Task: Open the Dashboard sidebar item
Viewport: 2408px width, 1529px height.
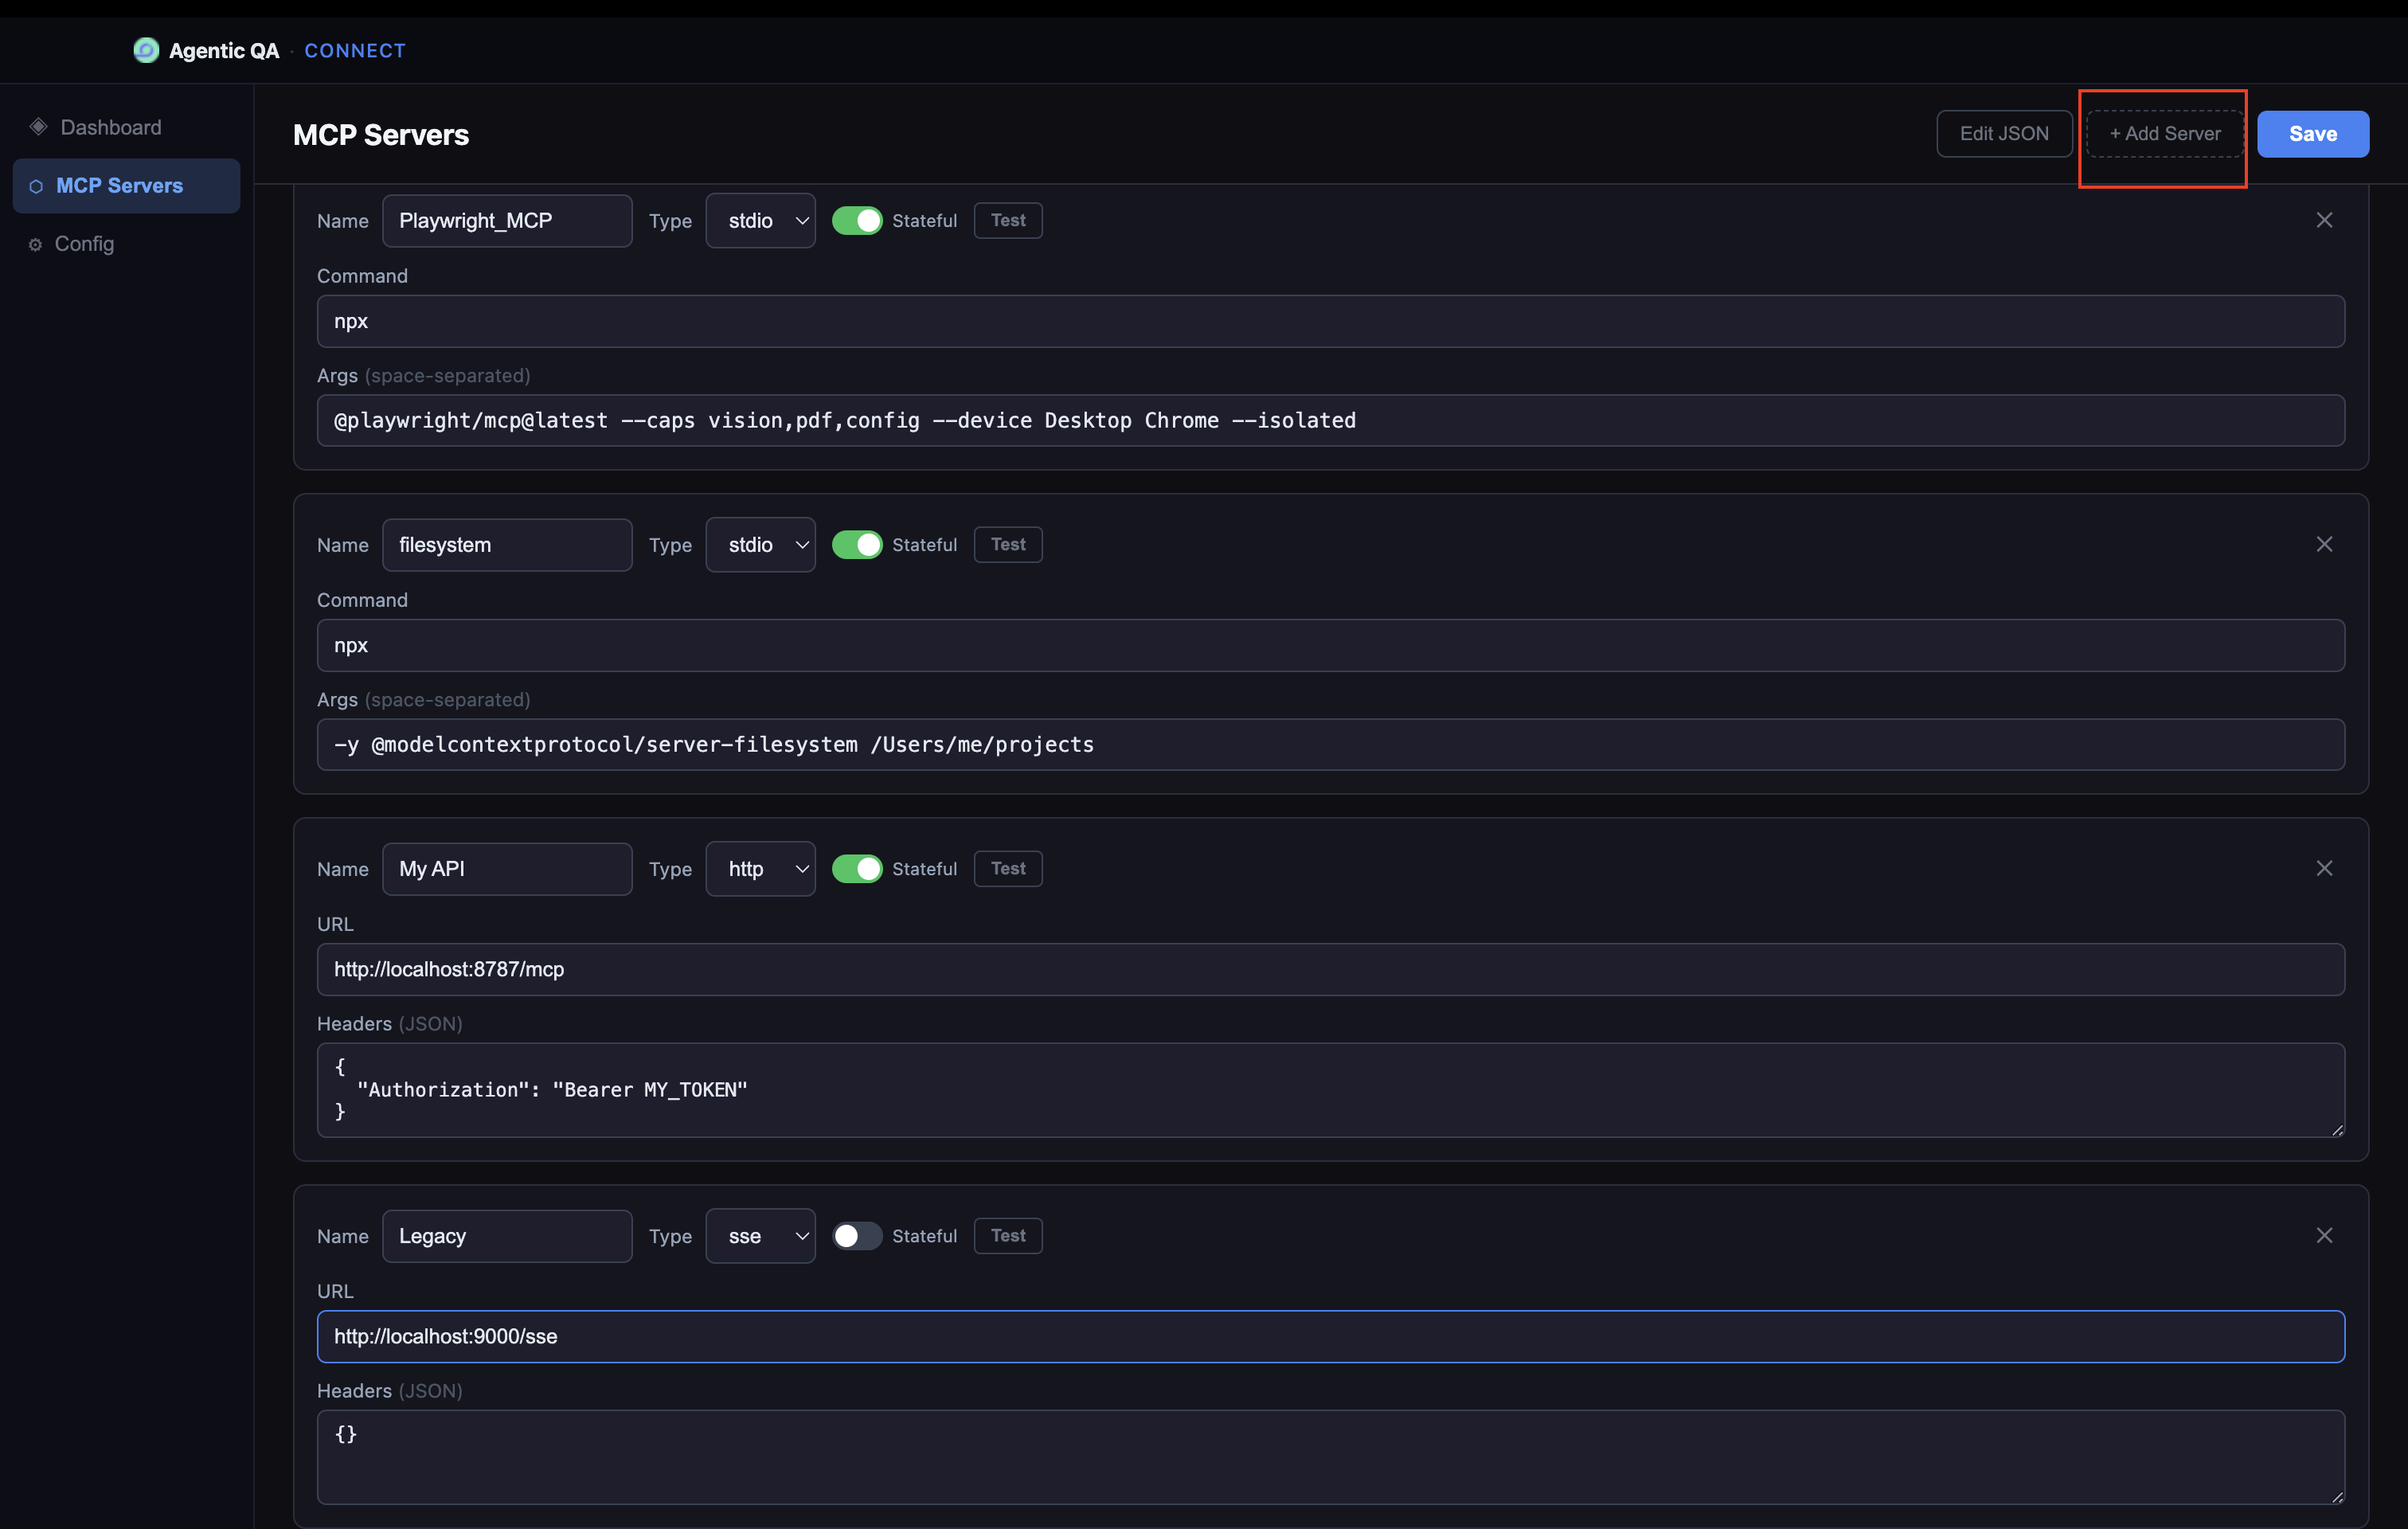Action: pos(127,127)
